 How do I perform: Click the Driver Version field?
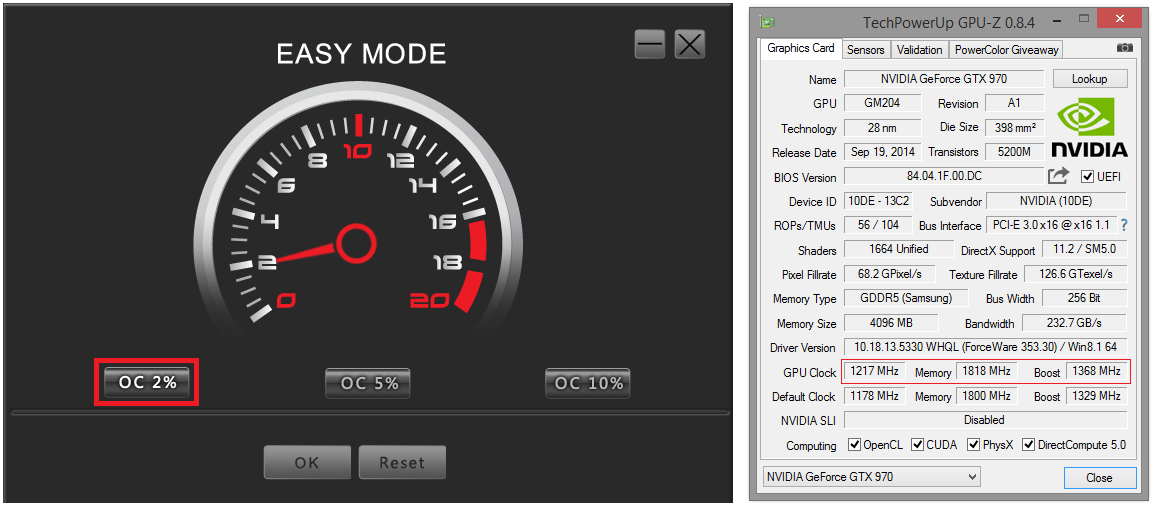click(985, 347)
